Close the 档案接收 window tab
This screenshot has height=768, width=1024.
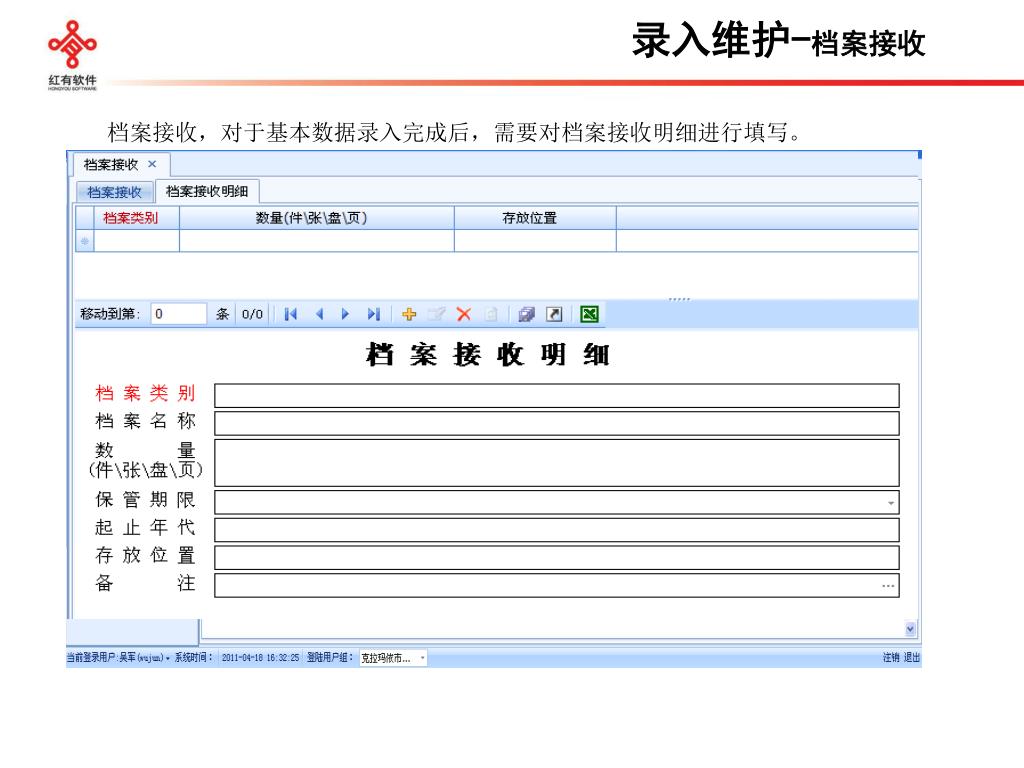click(x=152, y=164)
